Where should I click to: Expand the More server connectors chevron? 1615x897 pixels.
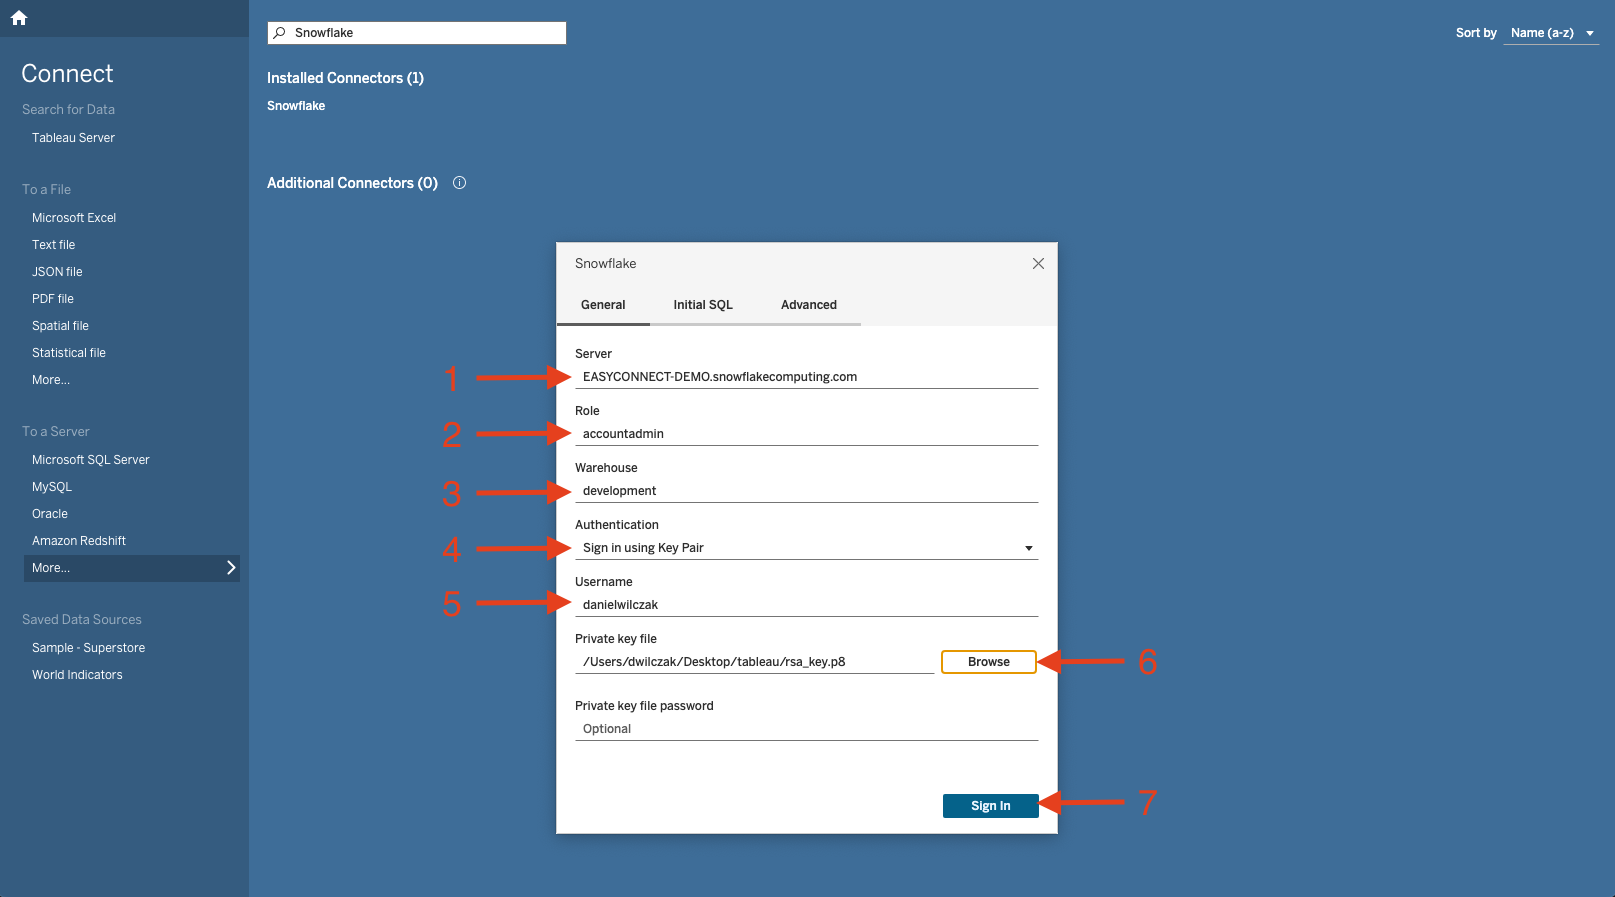tap(231, 568)
